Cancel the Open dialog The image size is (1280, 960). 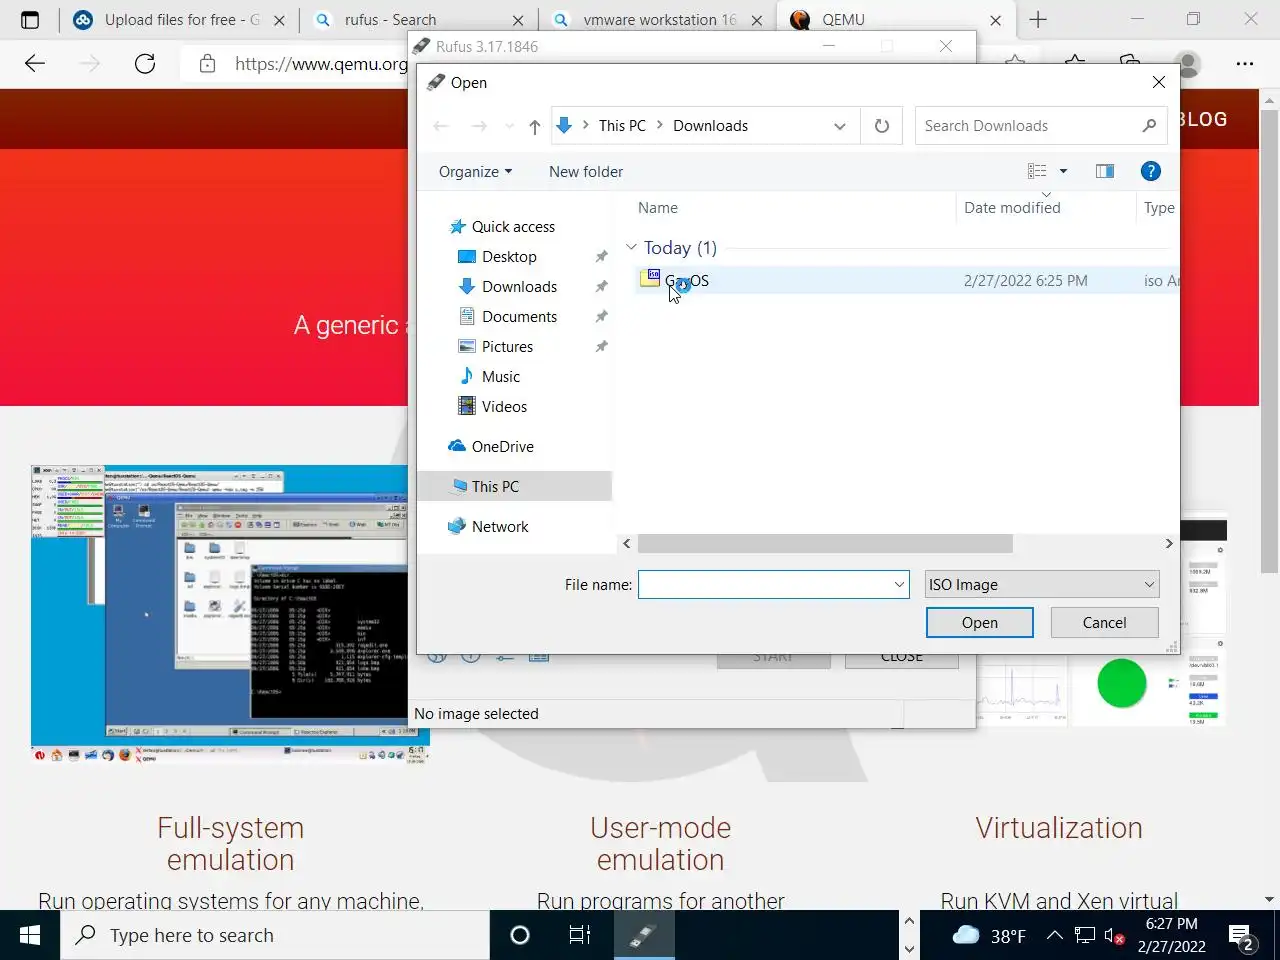pyautogui.click(x=1104, y=623)
